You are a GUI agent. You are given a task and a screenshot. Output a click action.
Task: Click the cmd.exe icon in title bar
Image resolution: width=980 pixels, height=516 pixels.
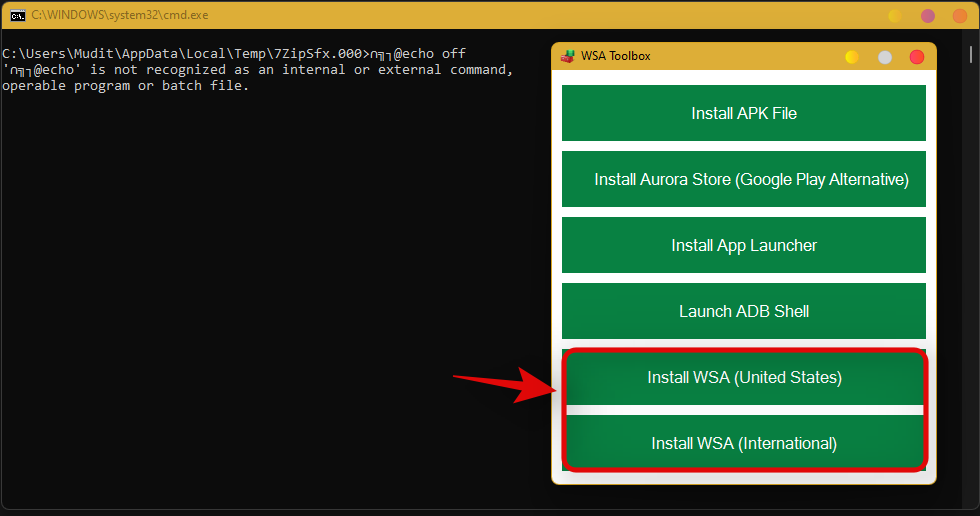[18, 16]
